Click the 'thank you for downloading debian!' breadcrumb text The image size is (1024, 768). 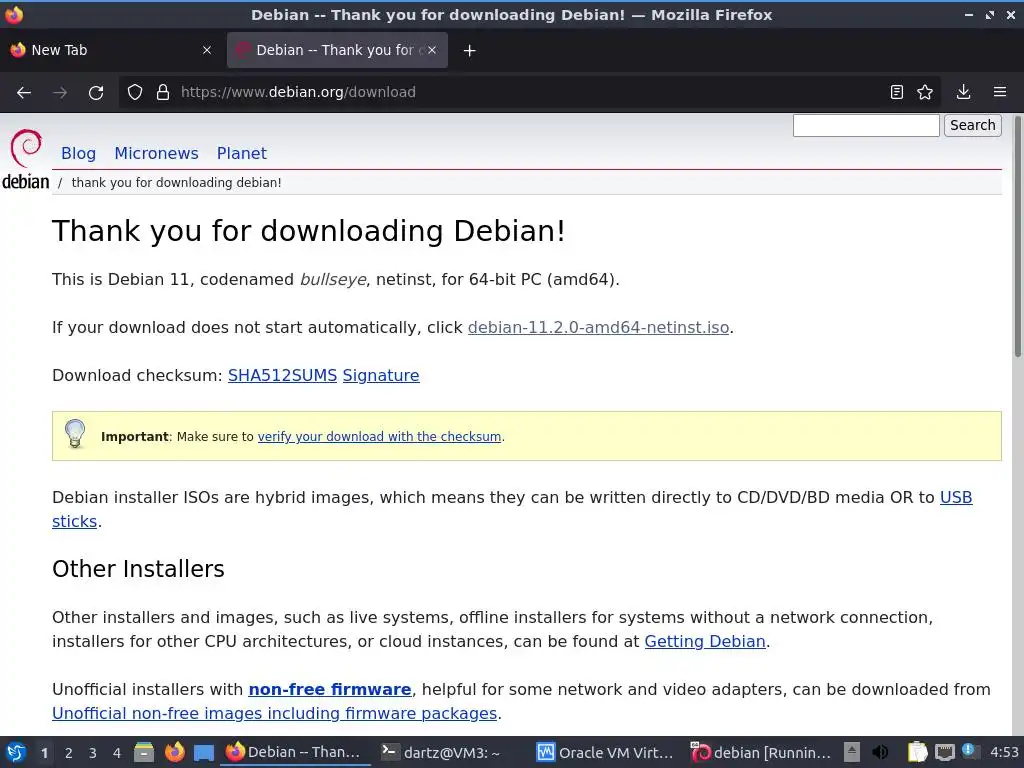pos(176,183)
